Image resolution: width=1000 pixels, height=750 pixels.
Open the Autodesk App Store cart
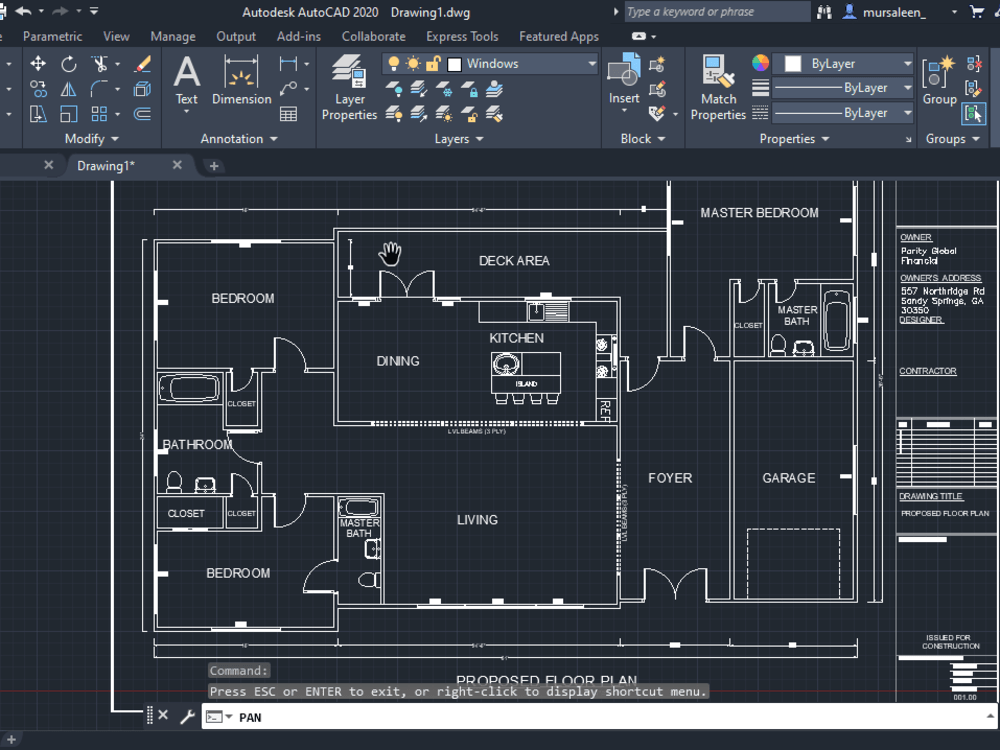click(x=976, y=11)
